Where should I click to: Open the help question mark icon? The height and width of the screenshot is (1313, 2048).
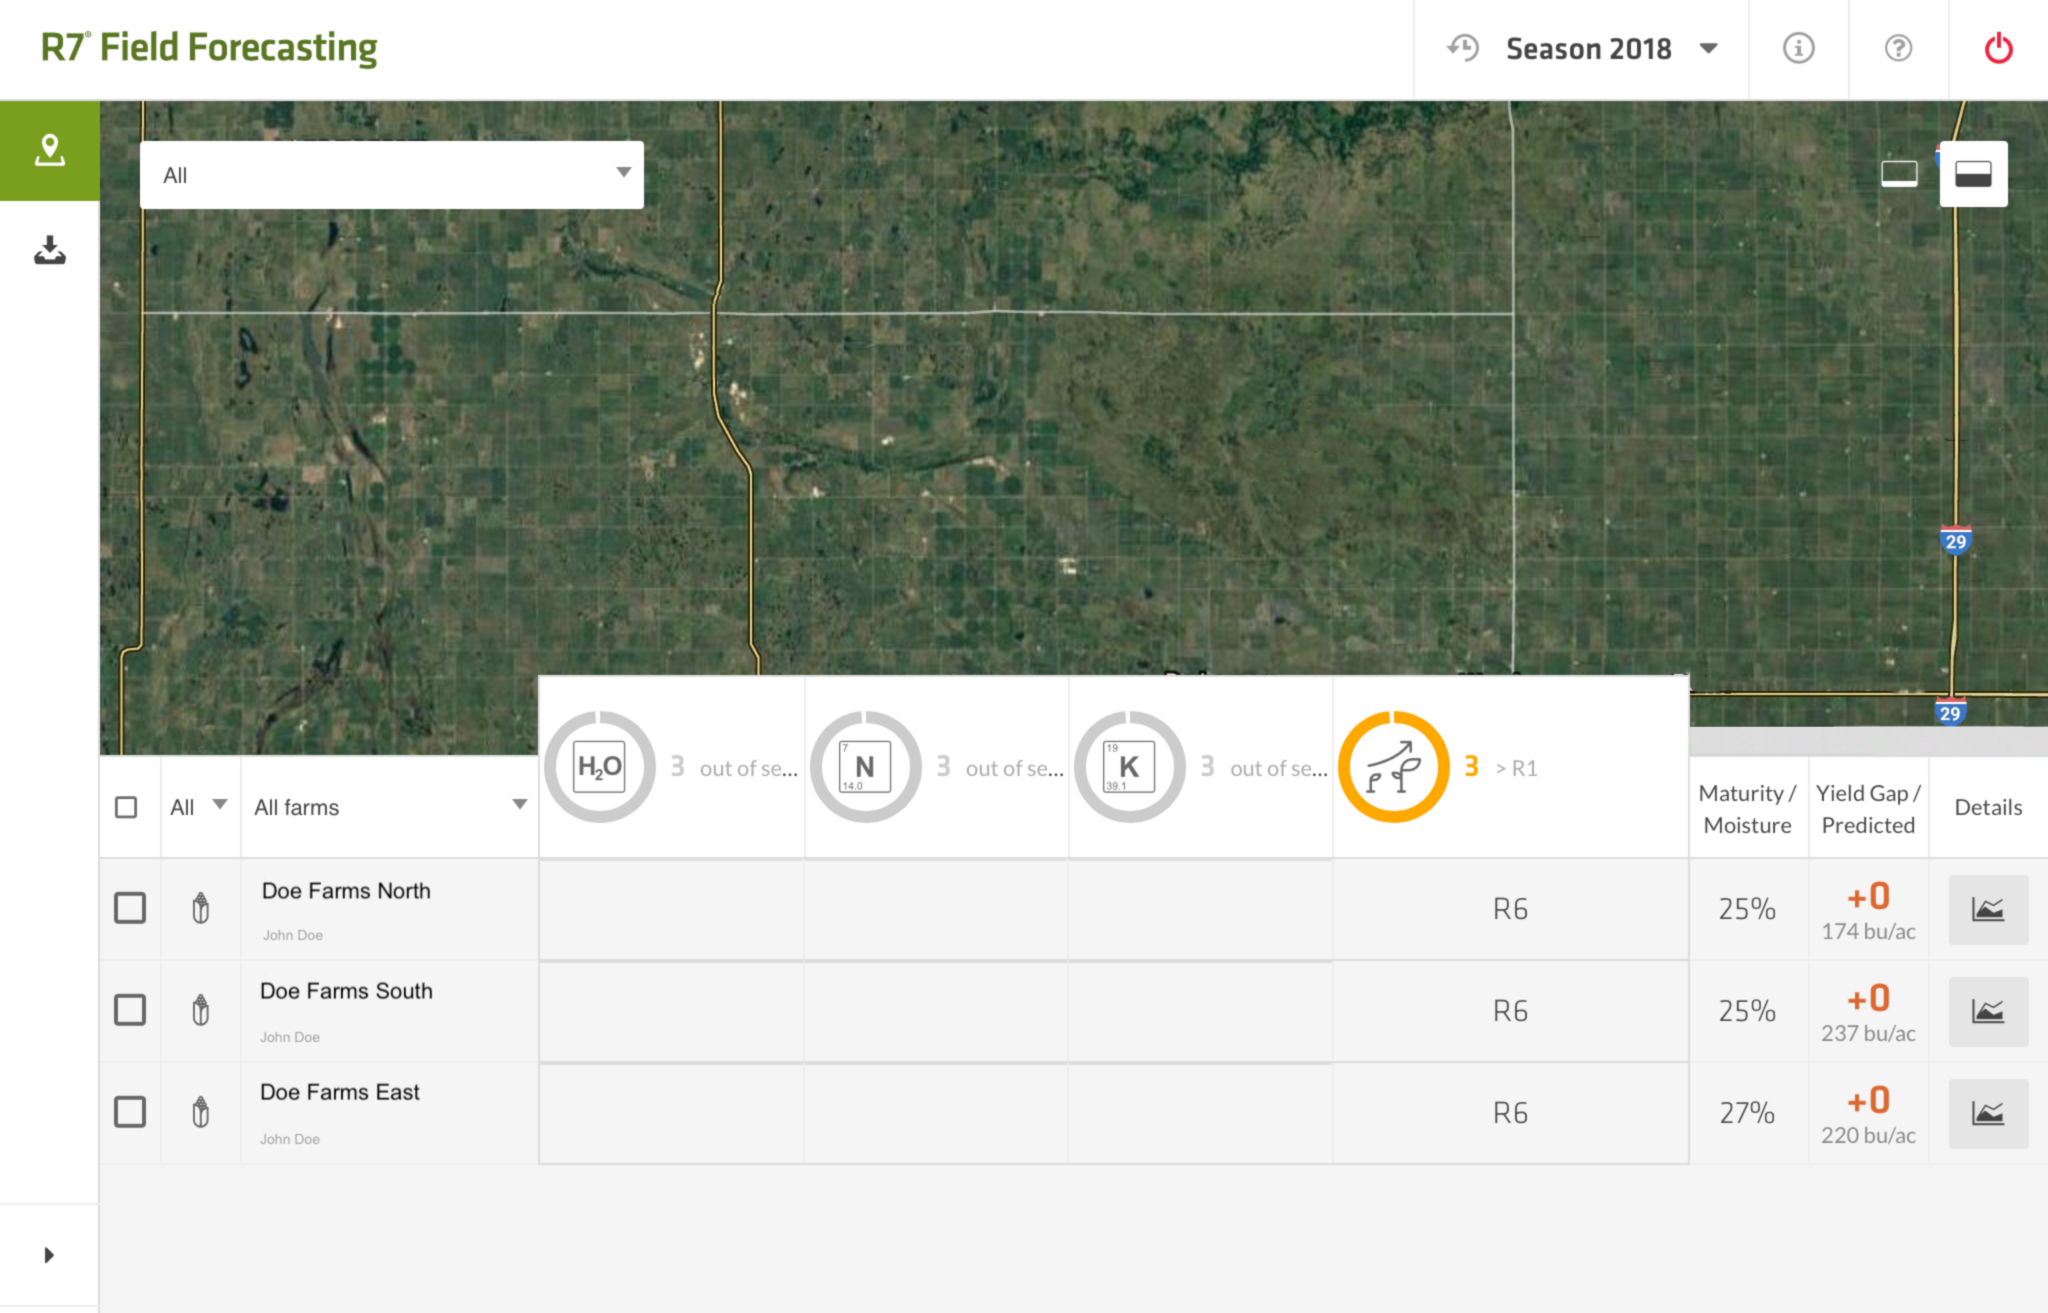tap(1898, 48)
